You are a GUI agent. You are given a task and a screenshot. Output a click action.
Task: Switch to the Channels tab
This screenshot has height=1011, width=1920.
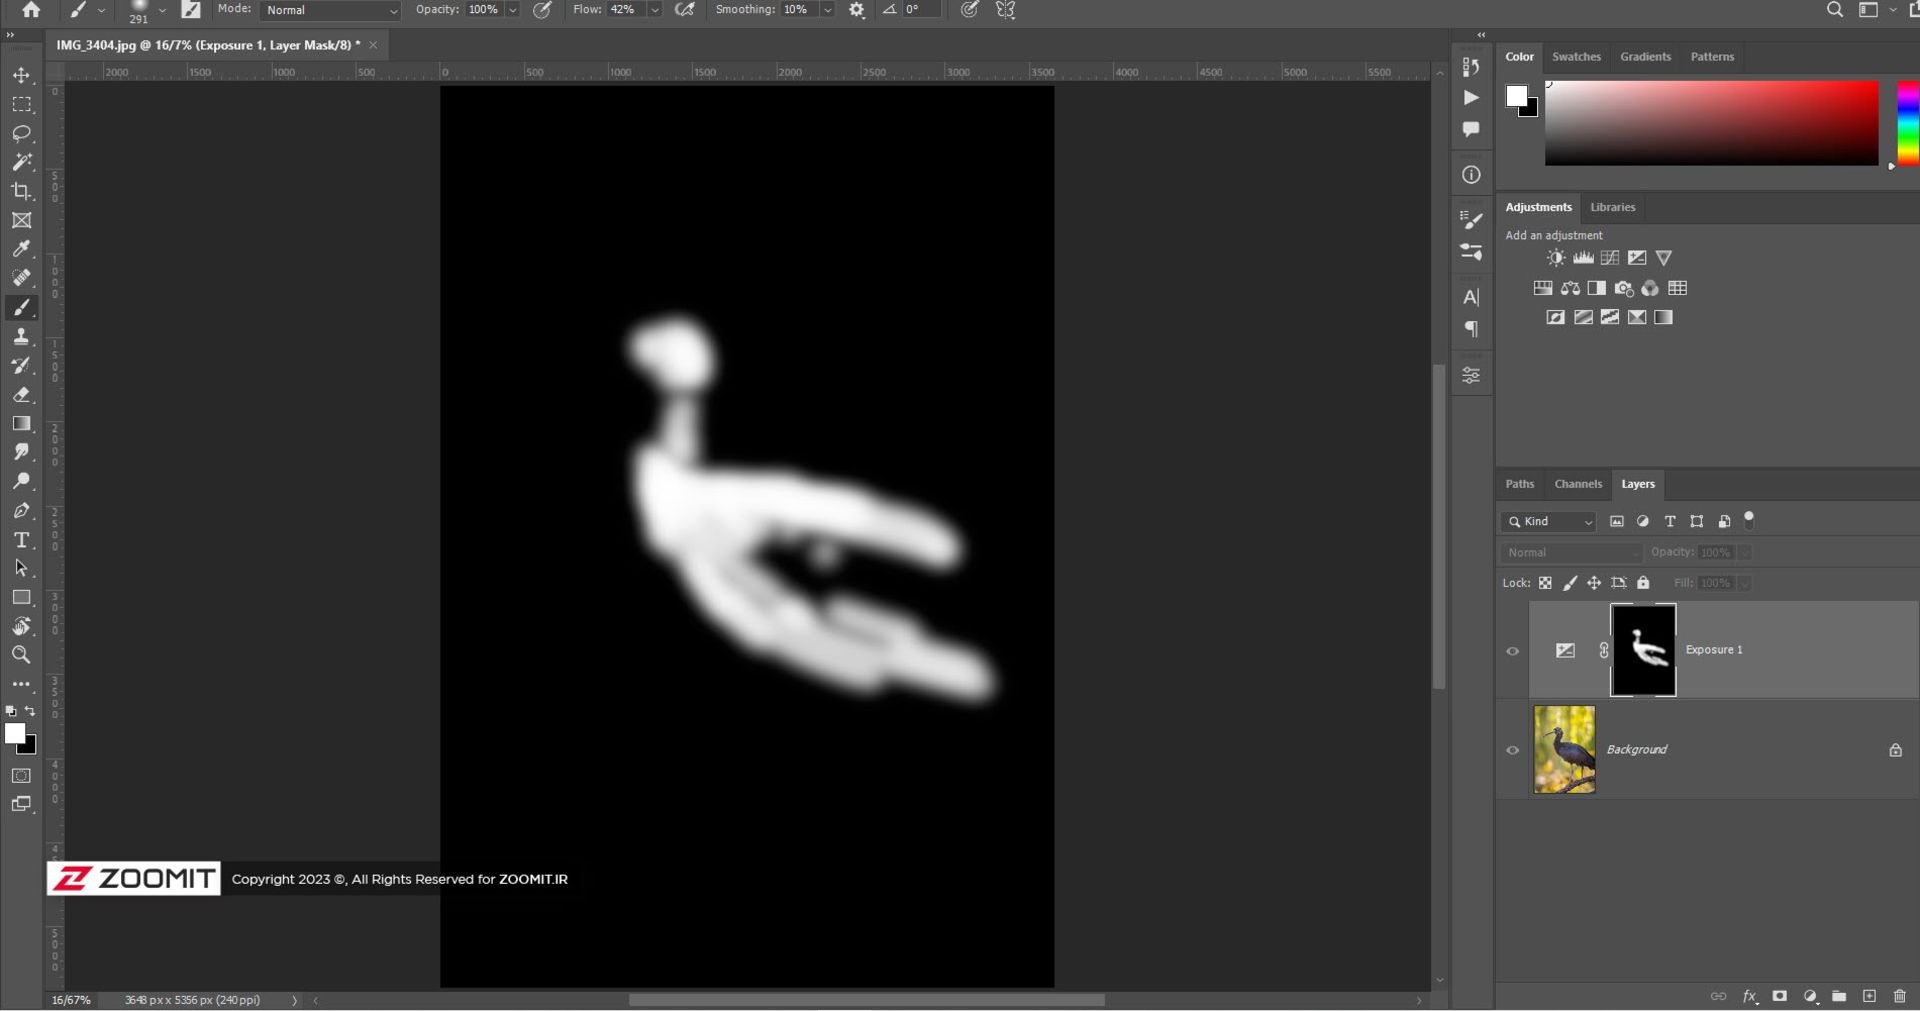pos(1577,484)
